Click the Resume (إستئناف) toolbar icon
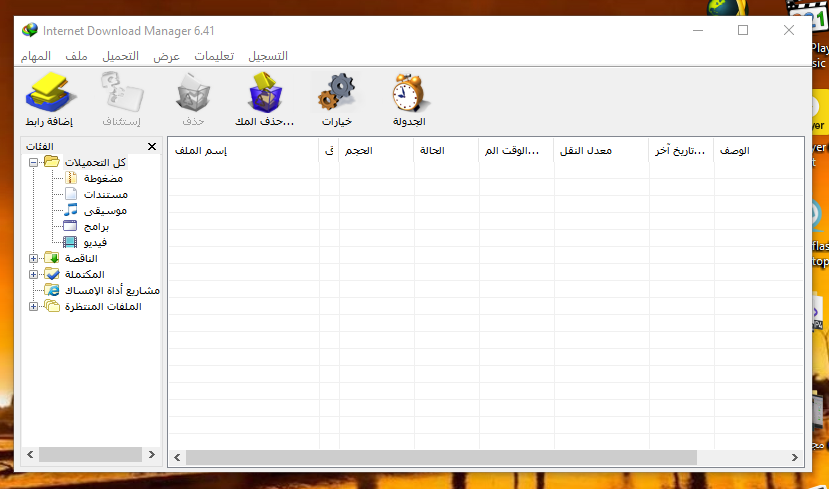The width and height of the screenshot is (829, 489). coord(122,93)
